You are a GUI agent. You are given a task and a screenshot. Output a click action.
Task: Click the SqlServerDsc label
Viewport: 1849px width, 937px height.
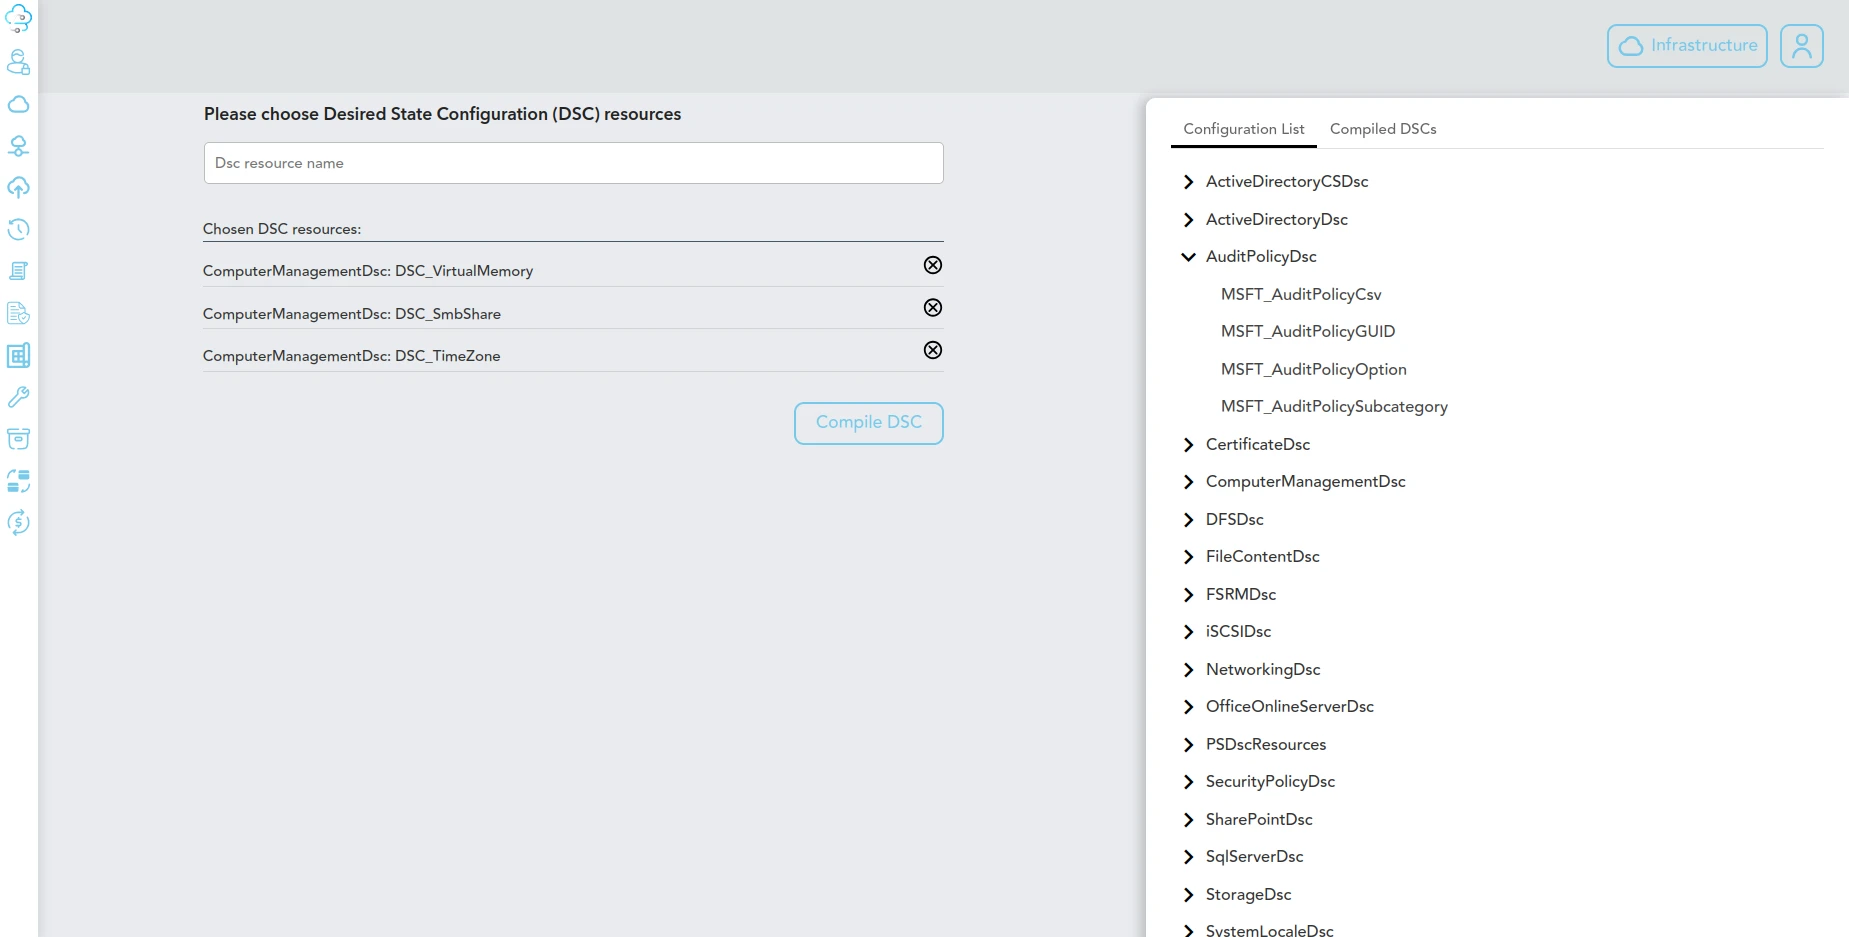[1255, 856]
